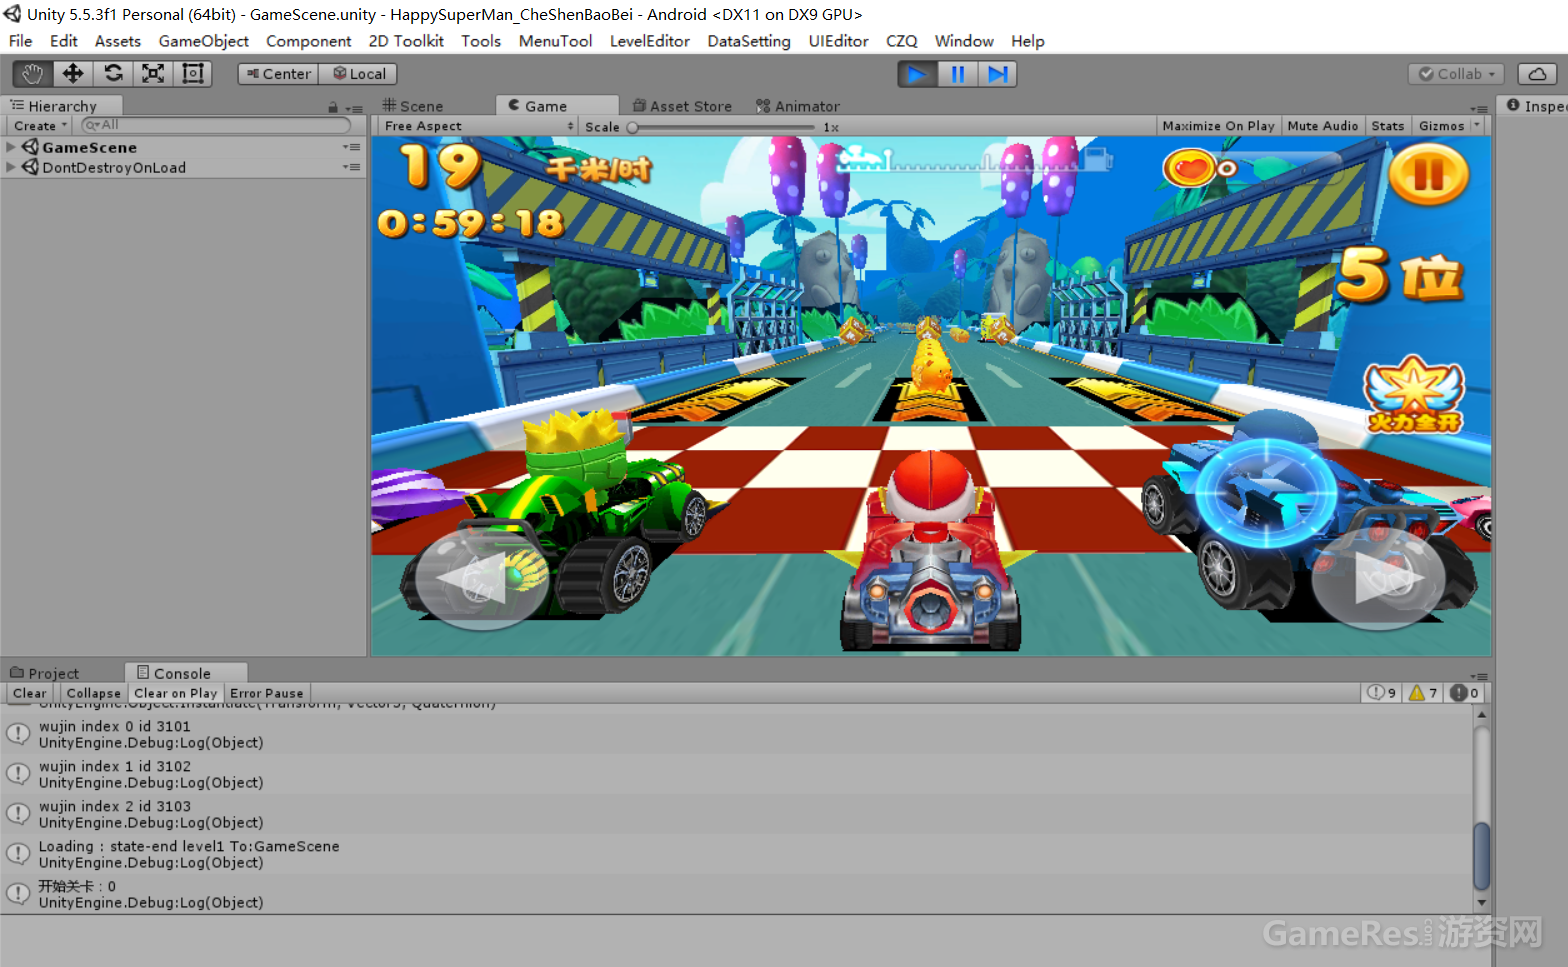1568x967 pixels.
Task: Toggle Error Pause in Console
Action: point(266,693)
